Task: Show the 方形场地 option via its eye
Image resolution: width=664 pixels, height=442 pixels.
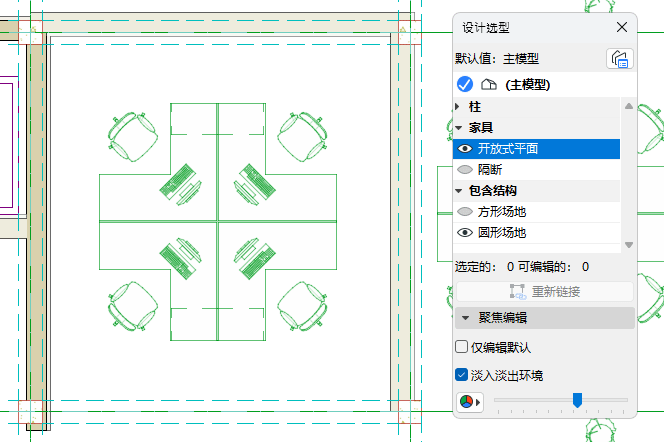Action: [465, 212]
